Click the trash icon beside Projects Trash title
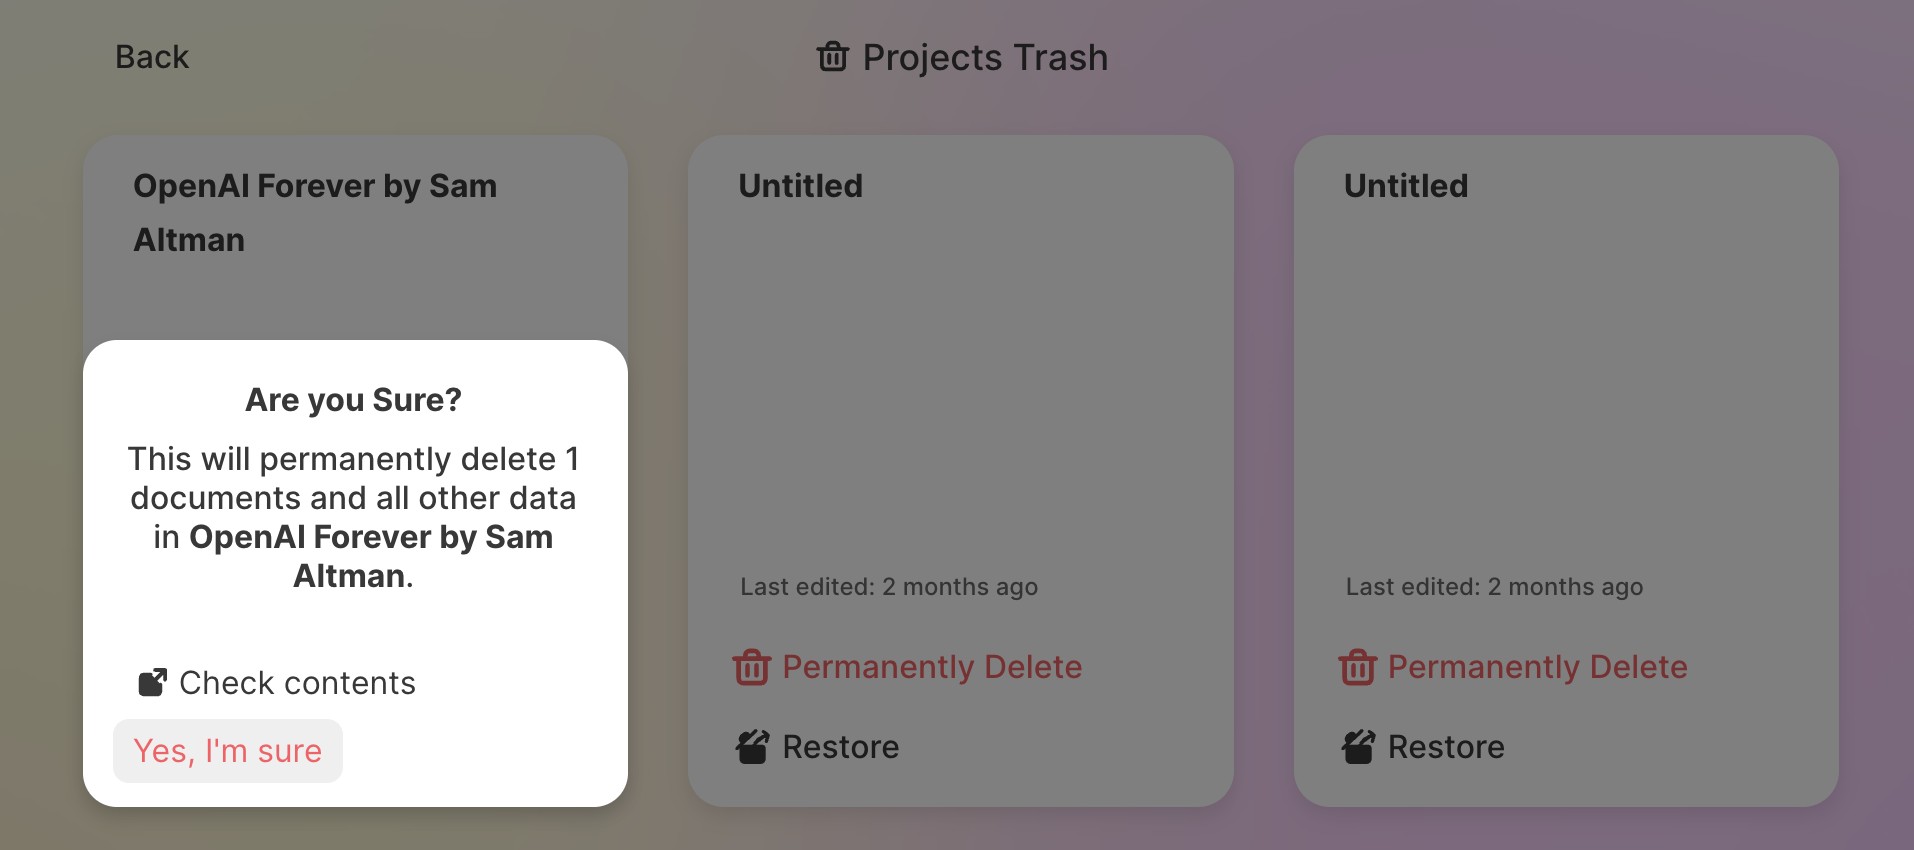 click(x=833, y=57)
